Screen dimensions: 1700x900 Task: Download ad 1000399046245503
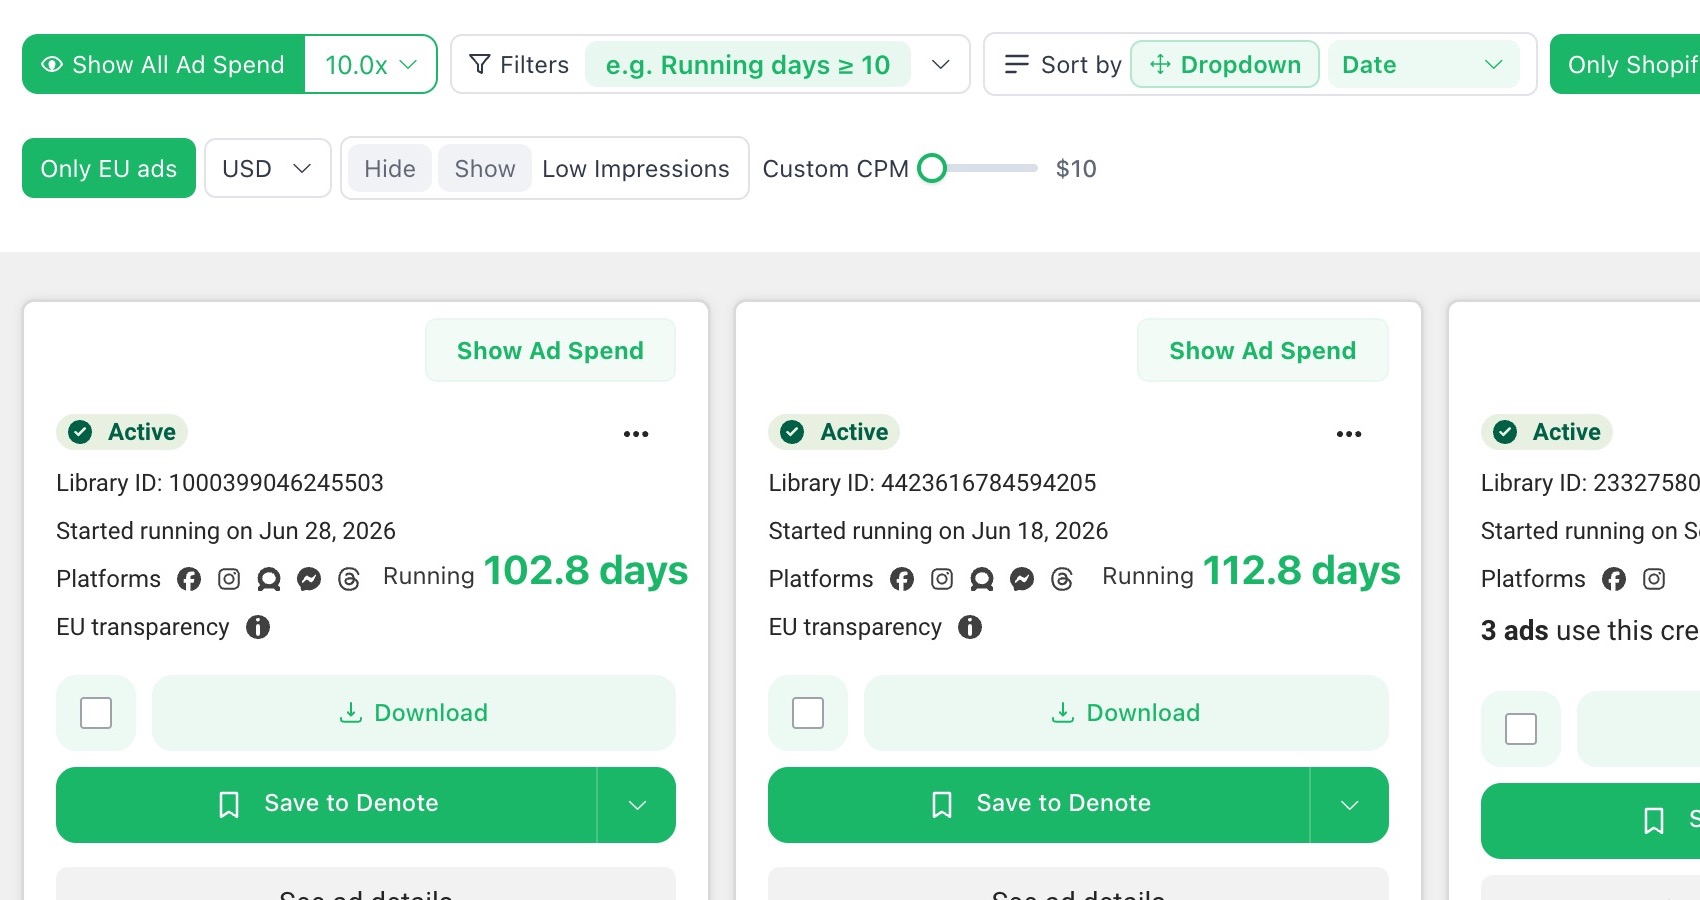tap(414, 713)
